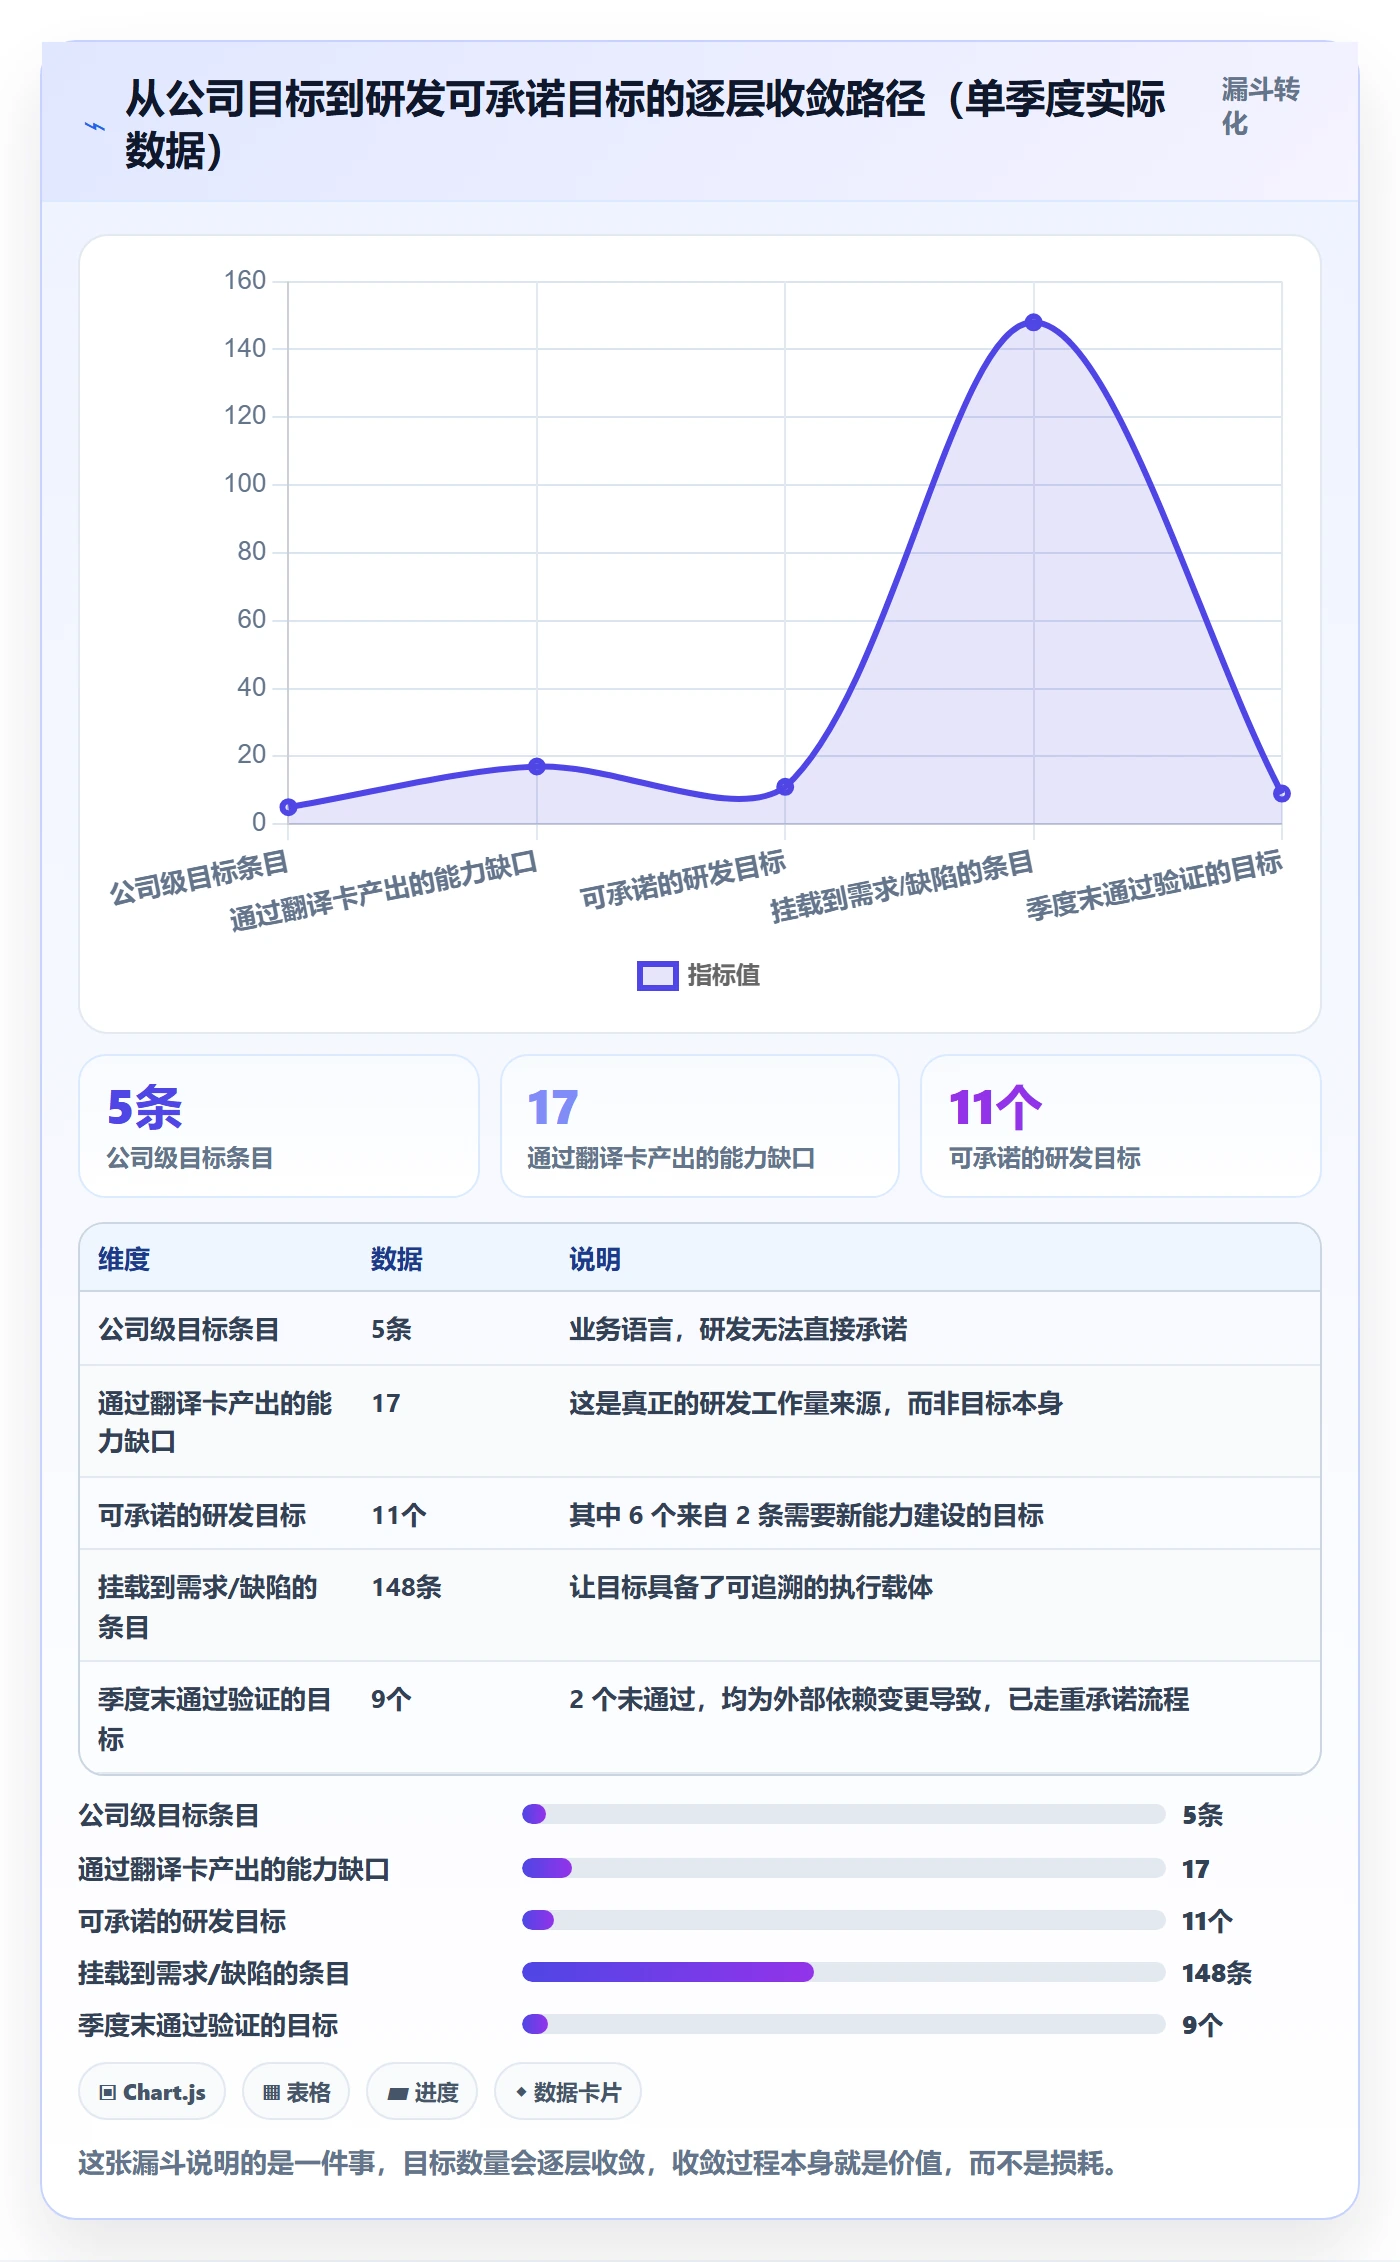Click the 公司级目标条目 progress bar
This screenshot has height=2262, width=1400.
click(844, 1814)
